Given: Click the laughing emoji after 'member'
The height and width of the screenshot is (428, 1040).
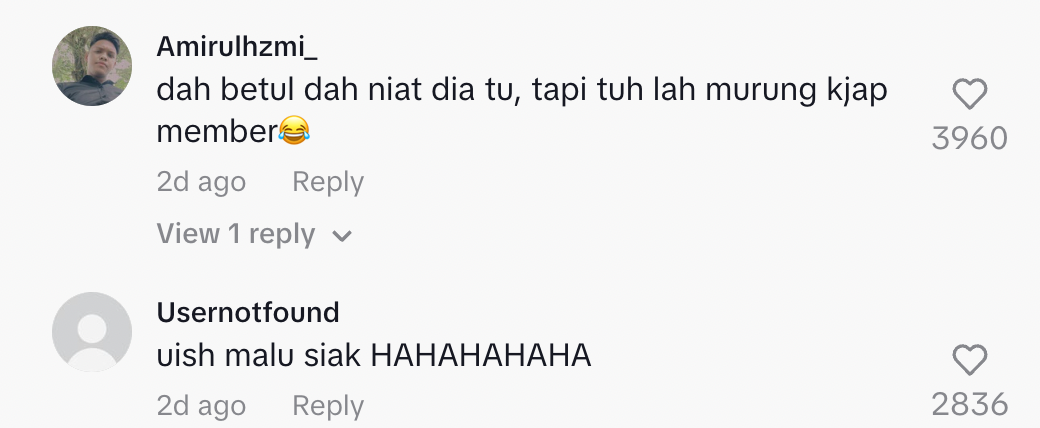Looking at the screenshot, I should pos(294,131).
